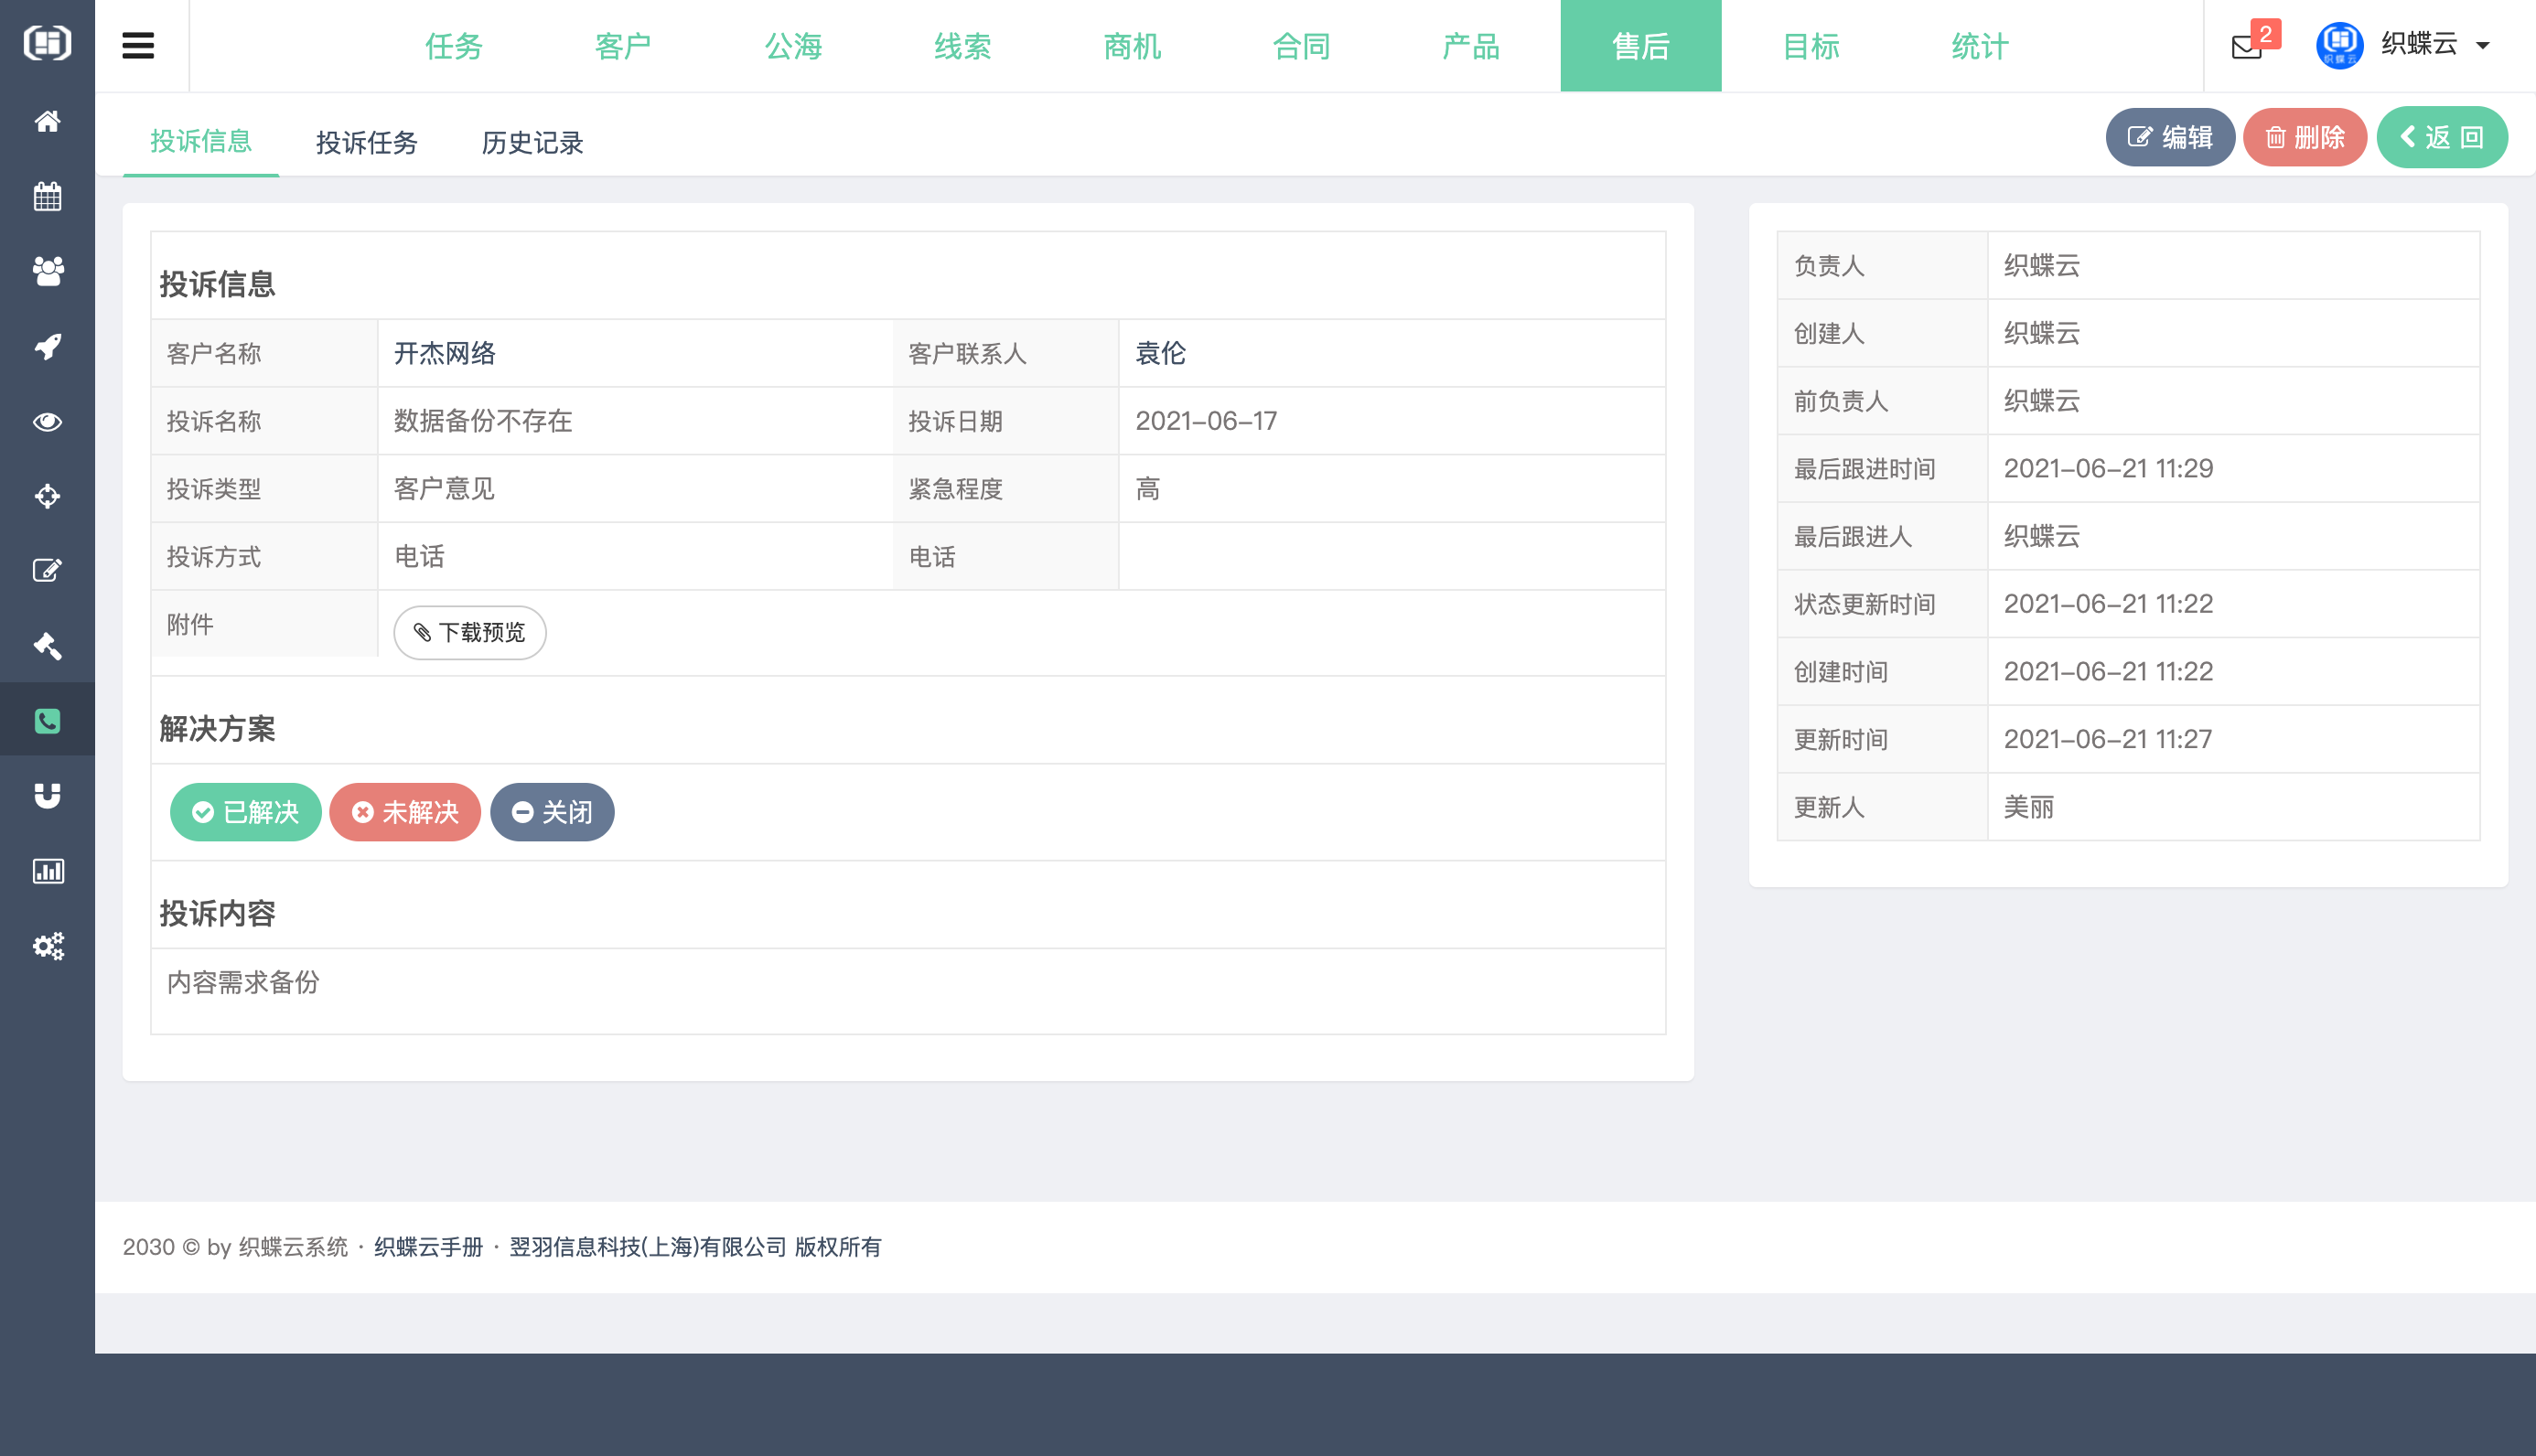
Task: Toggle the 关闭 solution status
Action: [552, 812]
